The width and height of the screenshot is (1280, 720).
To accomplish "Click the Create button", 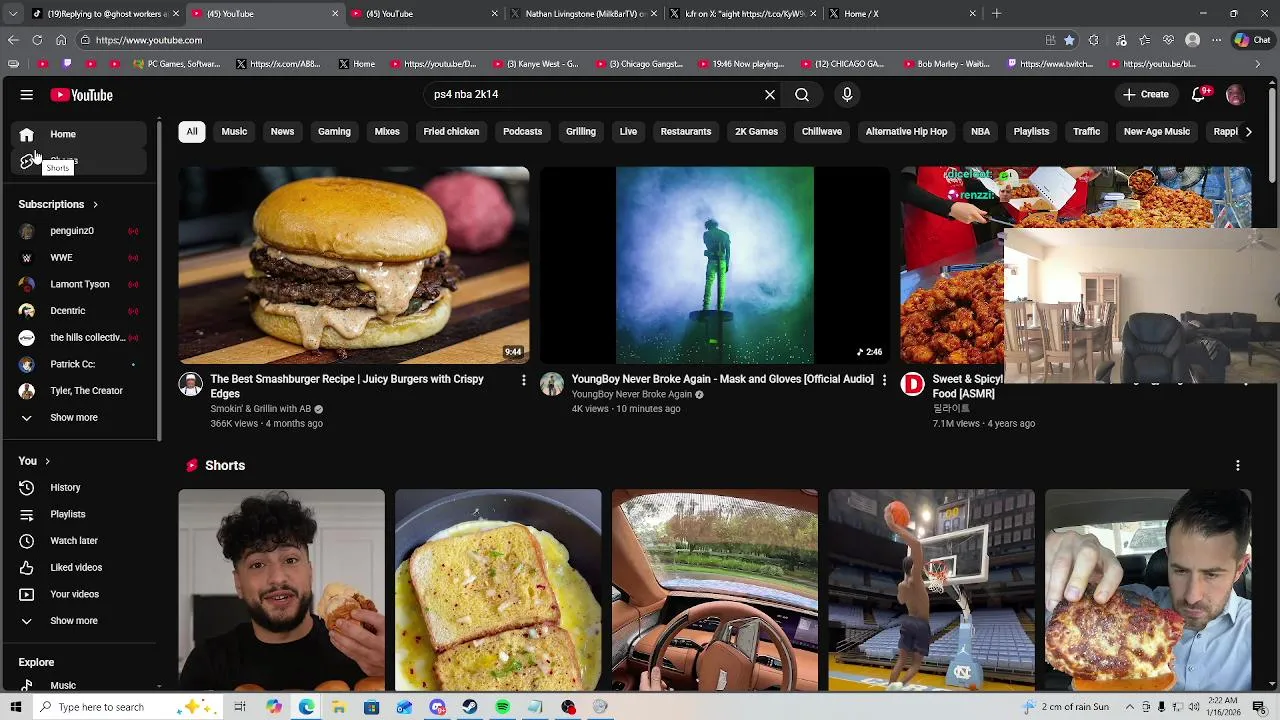I will tap(1145, 95).
